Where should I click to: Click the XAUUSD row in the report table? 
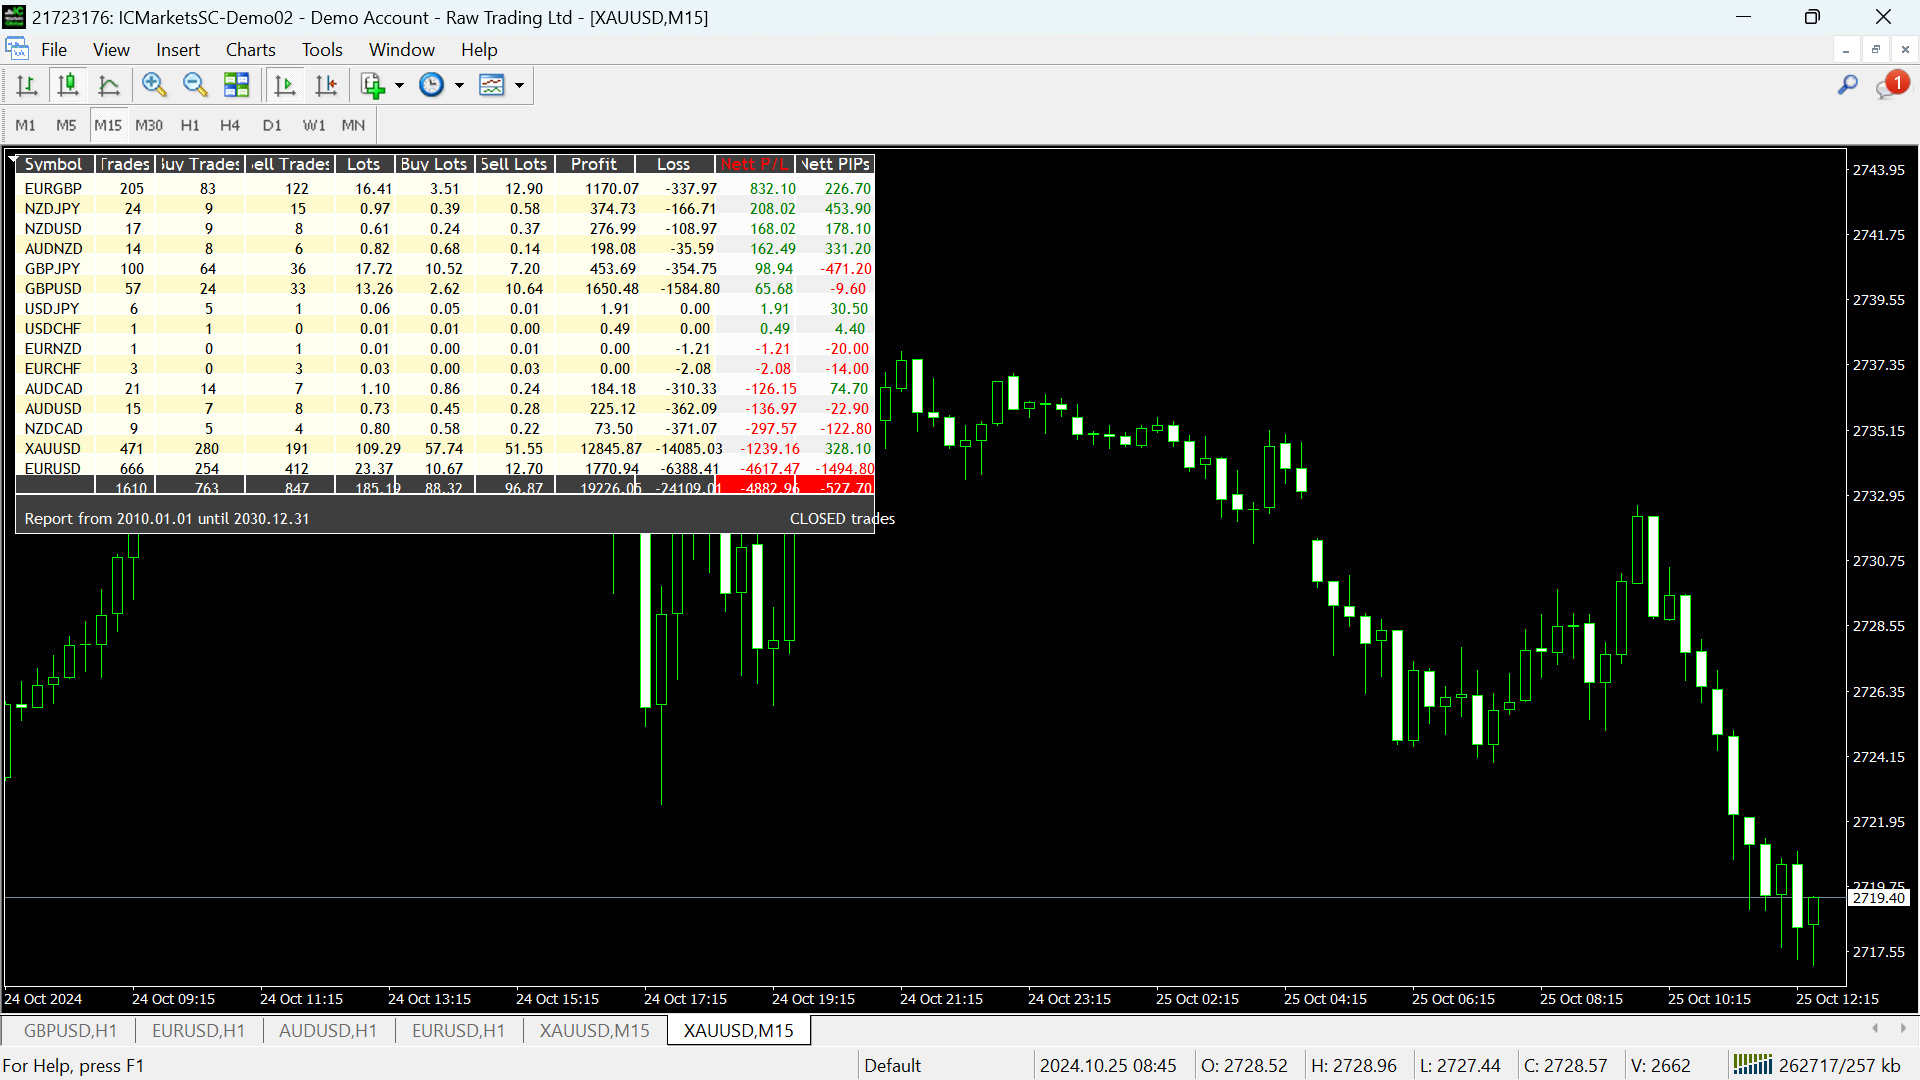(x=54, y=448)
